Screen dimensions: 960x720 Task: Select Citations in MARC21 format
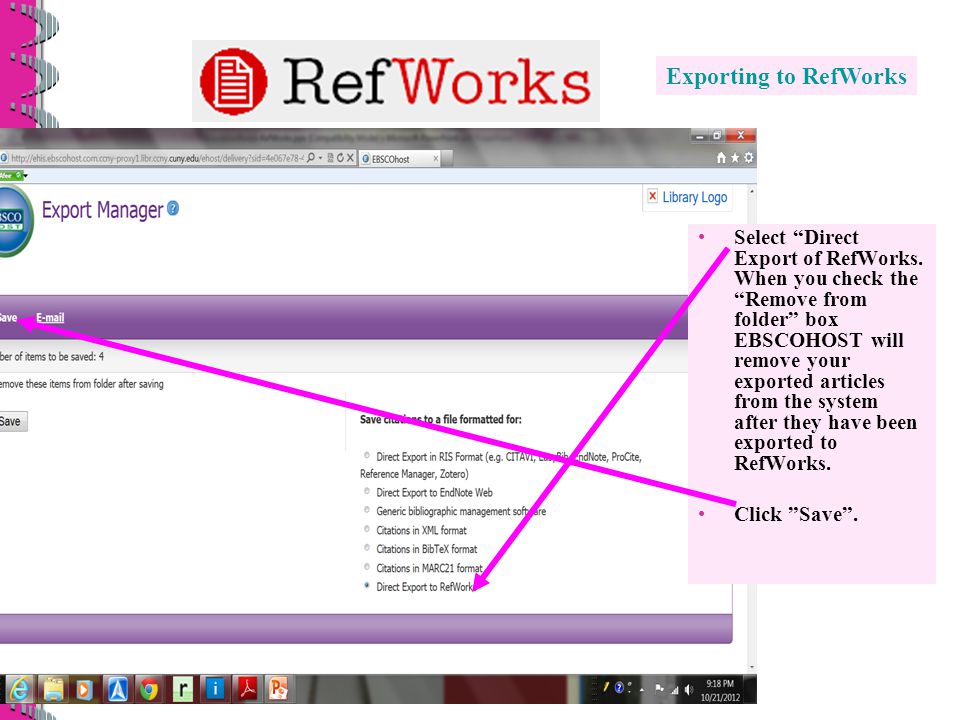tap(367, 566)
